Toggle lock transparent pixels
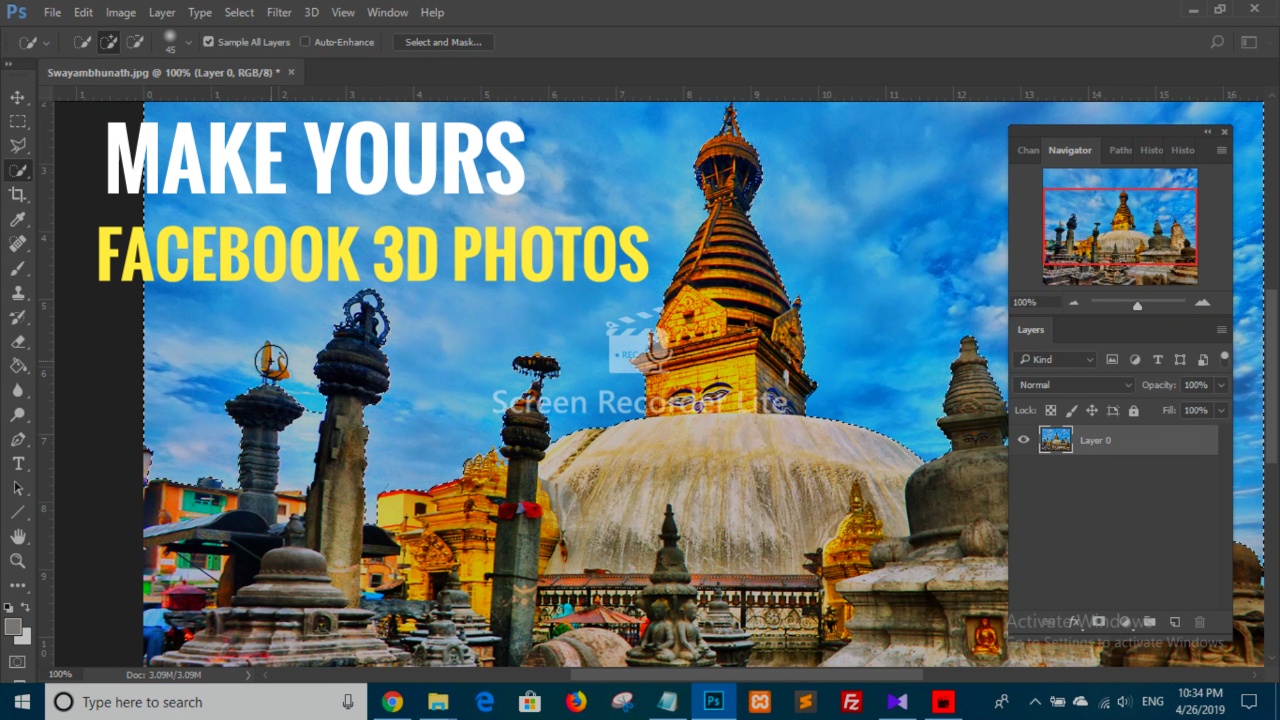The width and height of the screenshot is (1280, 720). pos(1050,411)
